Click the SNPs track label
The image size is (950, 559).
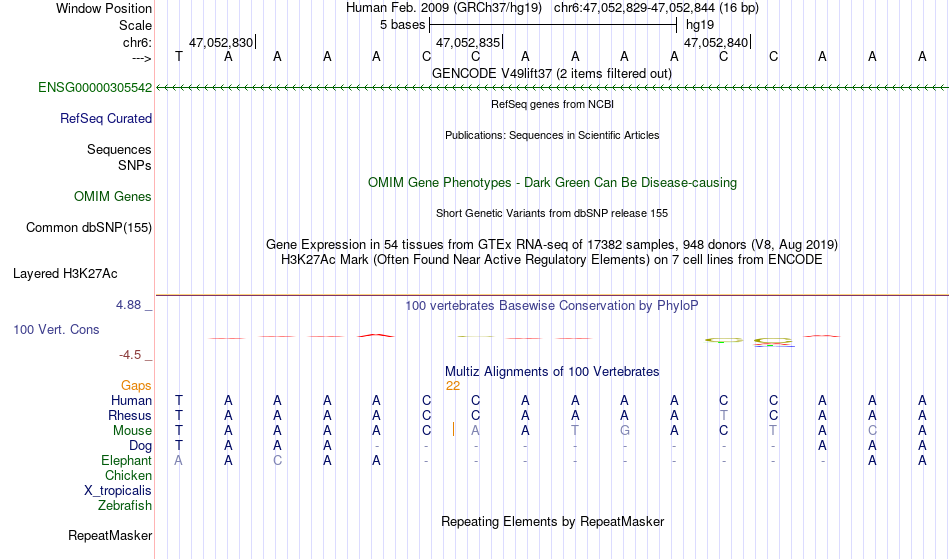coord(135,165)
